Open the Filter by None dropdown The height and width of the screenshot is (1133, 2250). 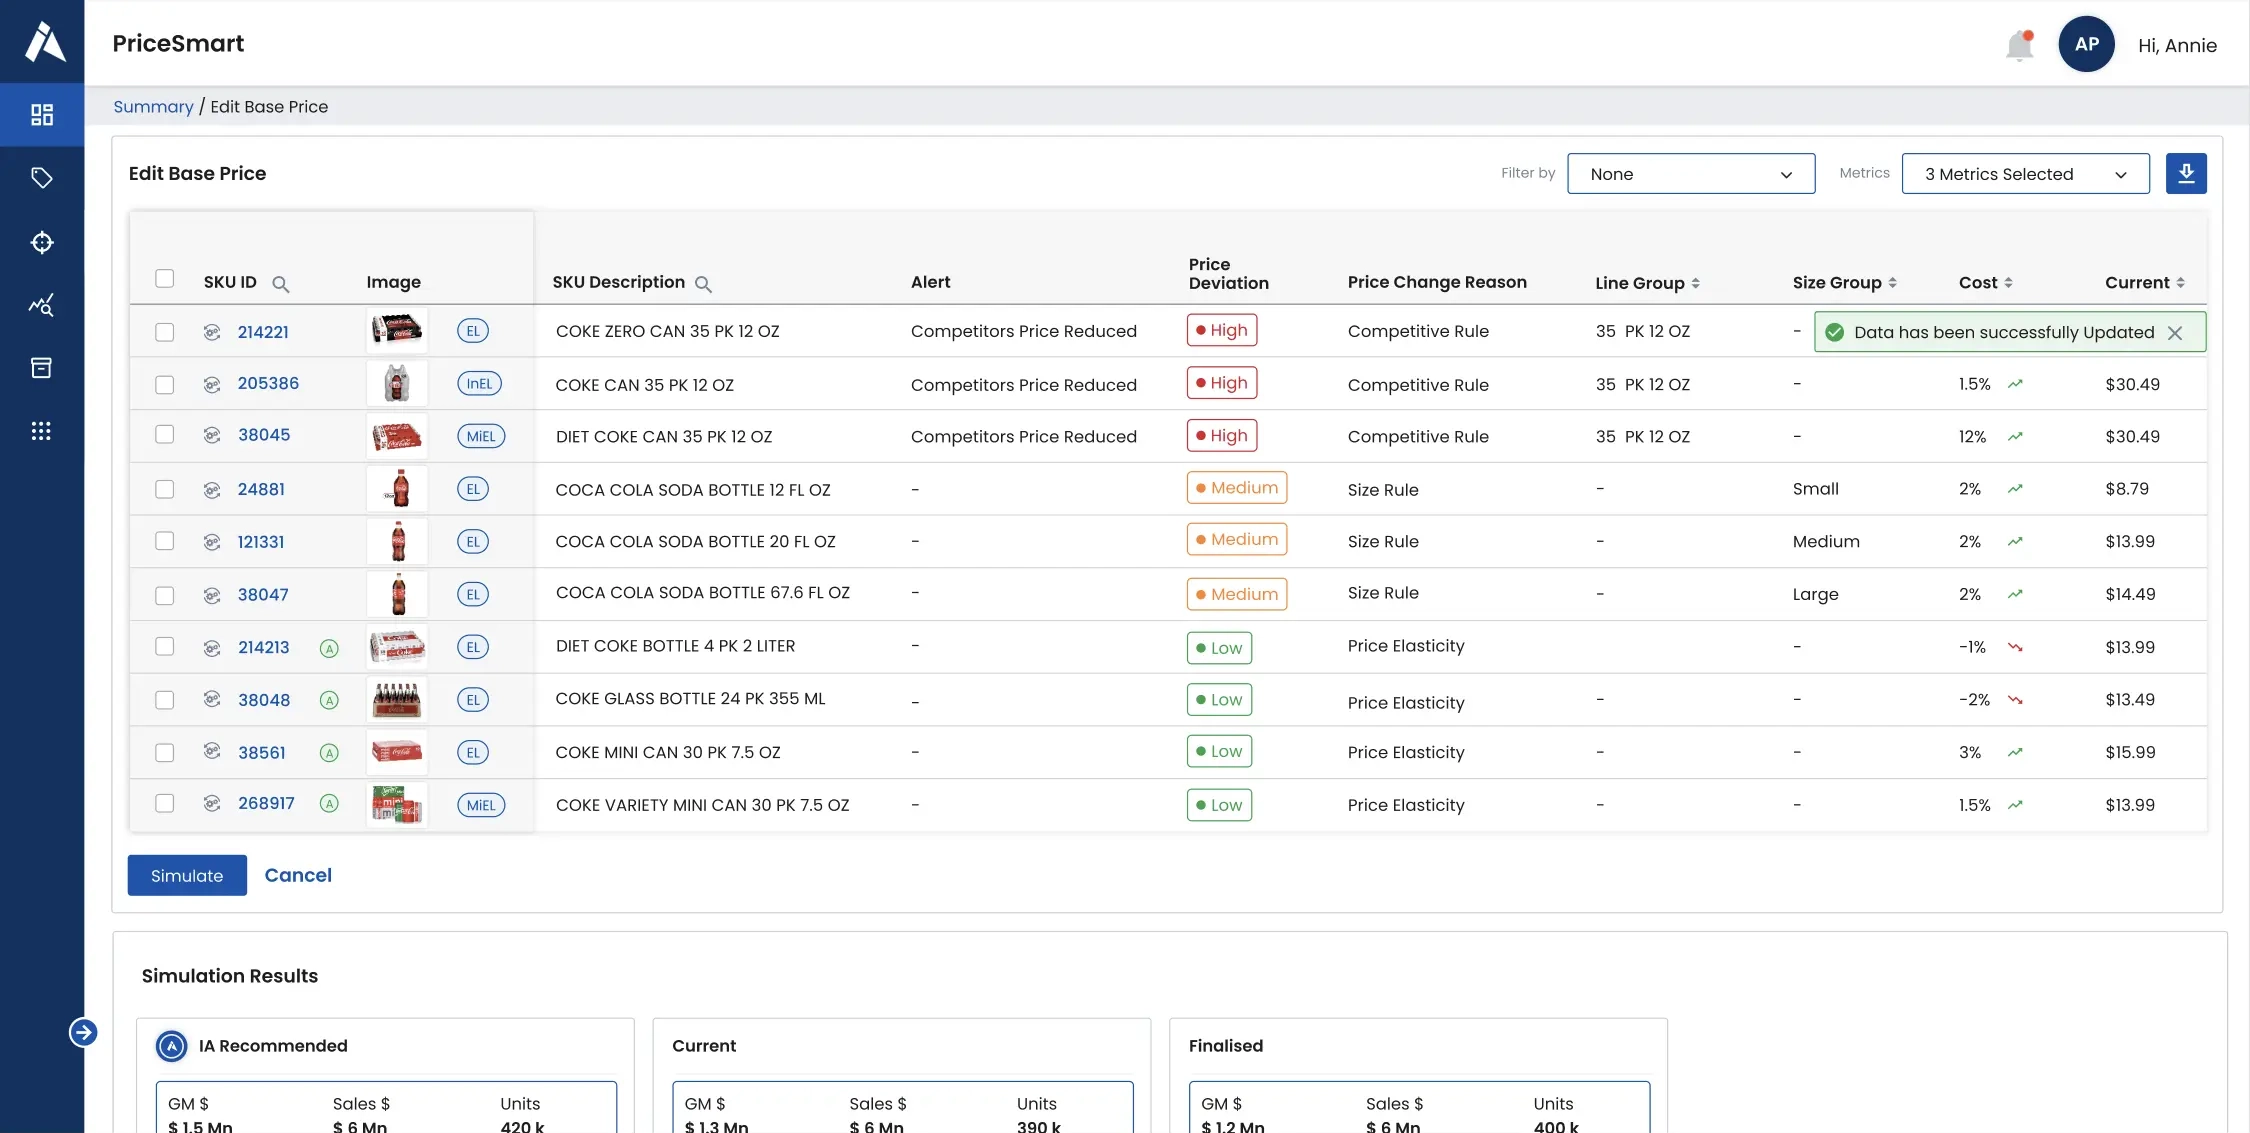point(1691,174)
